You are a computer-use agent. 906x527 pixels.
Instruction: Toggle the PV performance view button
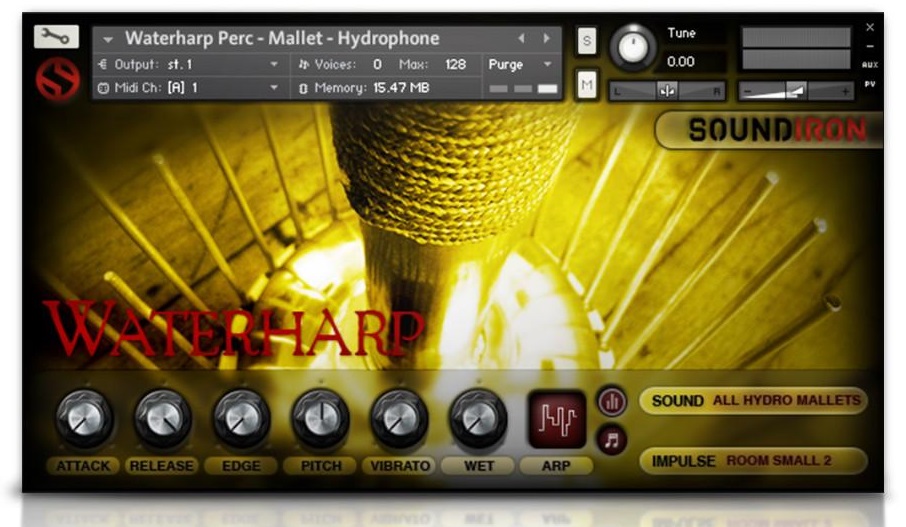870,84
